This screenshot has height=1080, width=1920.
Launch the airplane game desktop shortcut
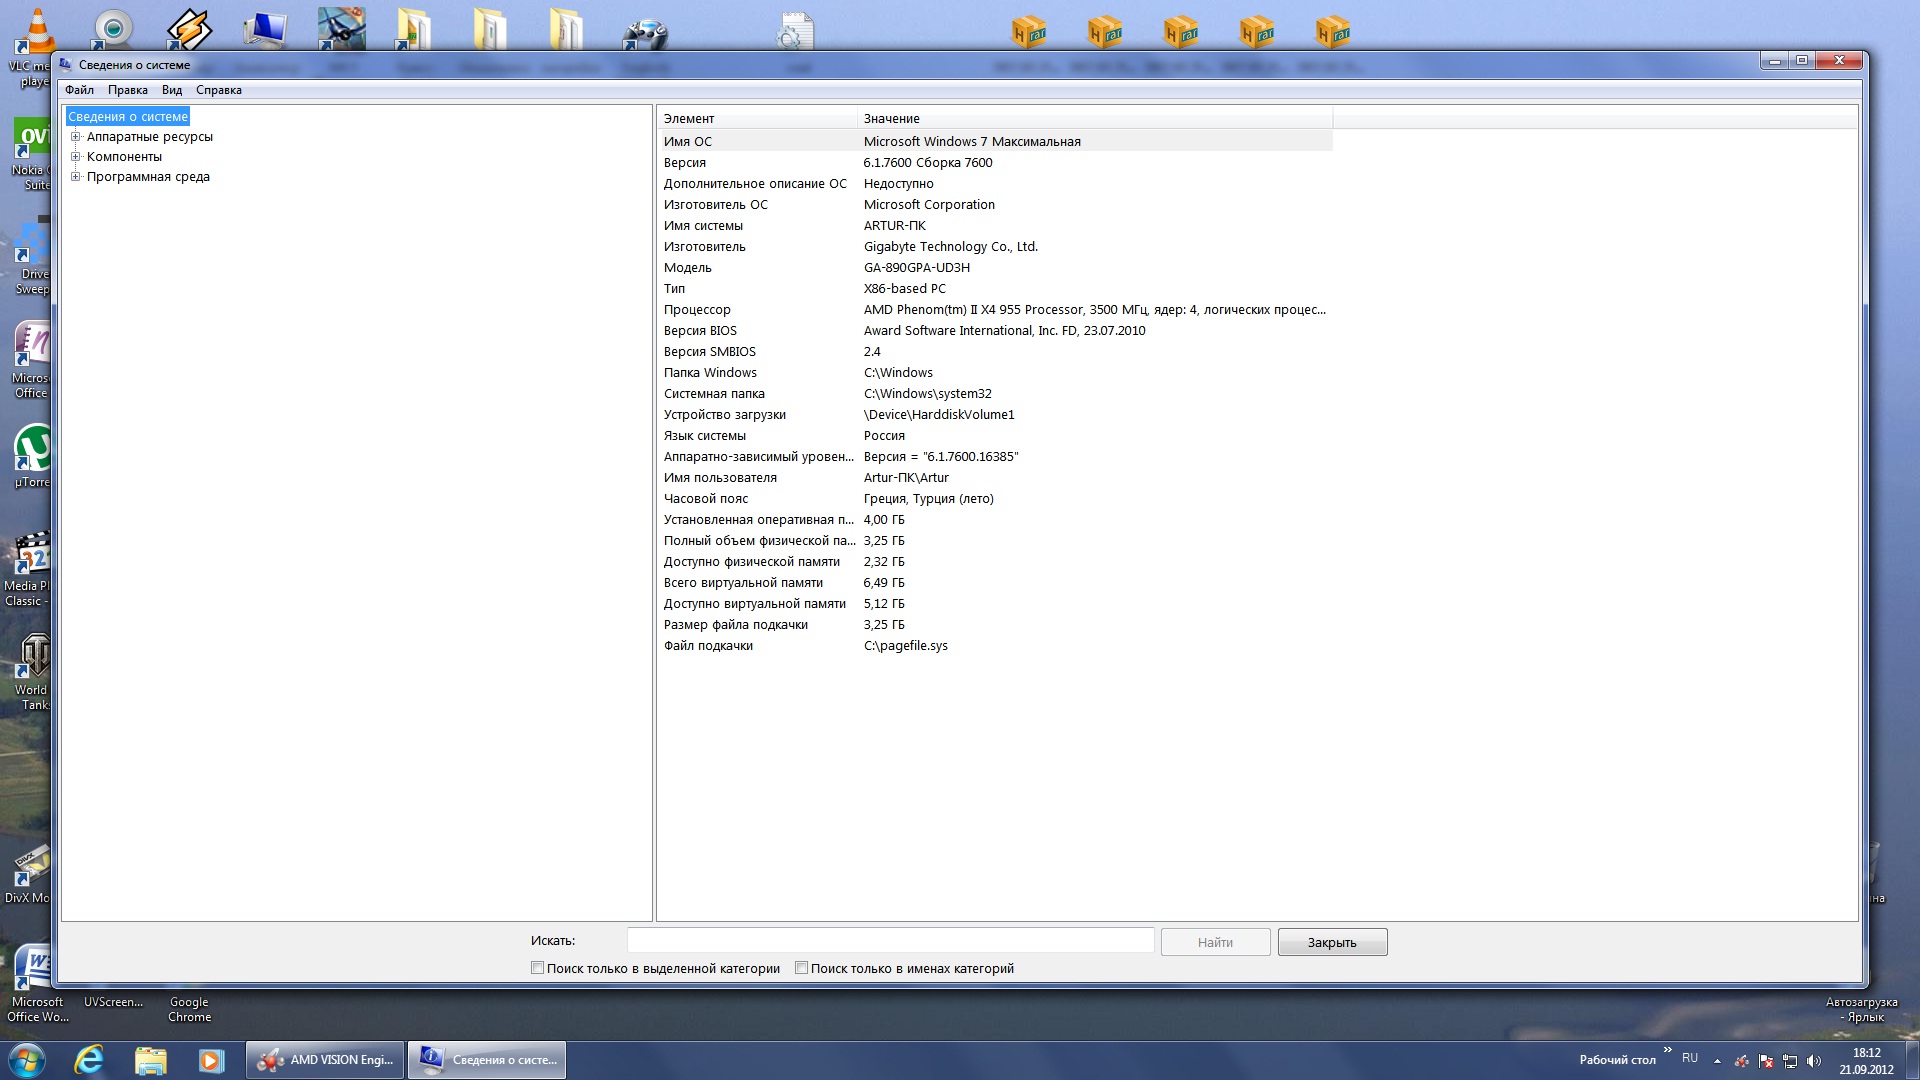pyautogui.click(x=341, y=28)
